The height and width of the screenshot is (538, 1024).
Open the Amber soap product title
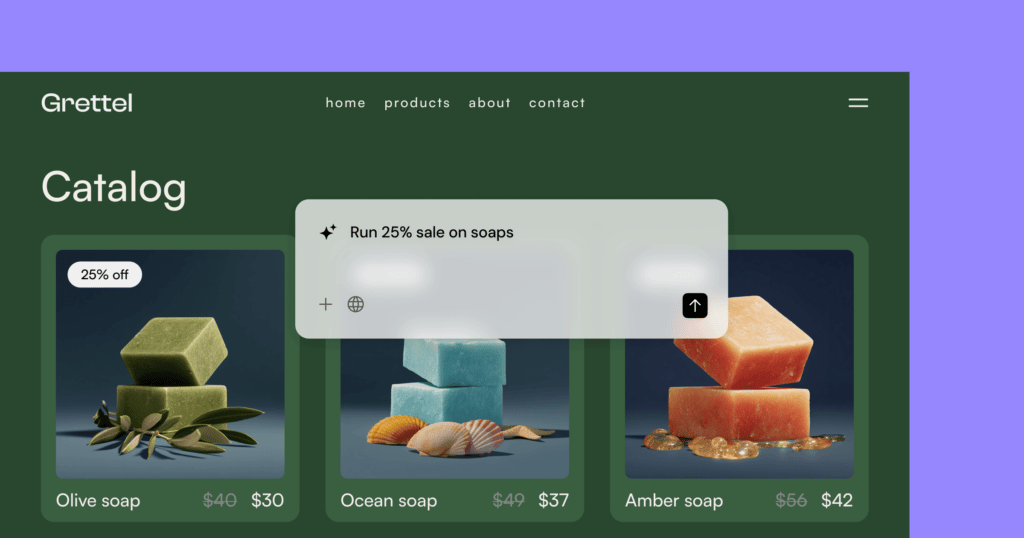coord(674,501)
